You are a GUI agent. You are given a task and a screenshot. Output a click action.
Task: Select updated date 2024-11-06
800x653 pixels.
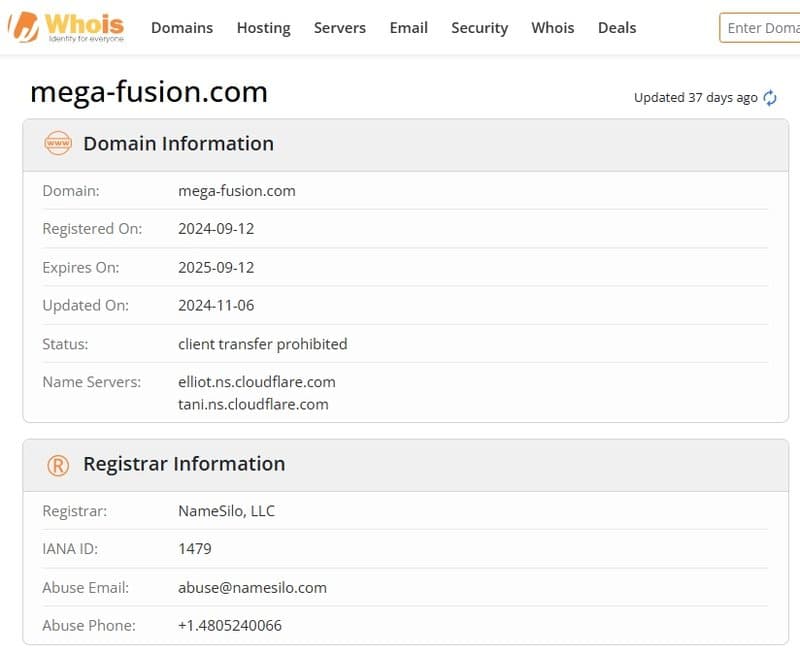coord(216,305)
